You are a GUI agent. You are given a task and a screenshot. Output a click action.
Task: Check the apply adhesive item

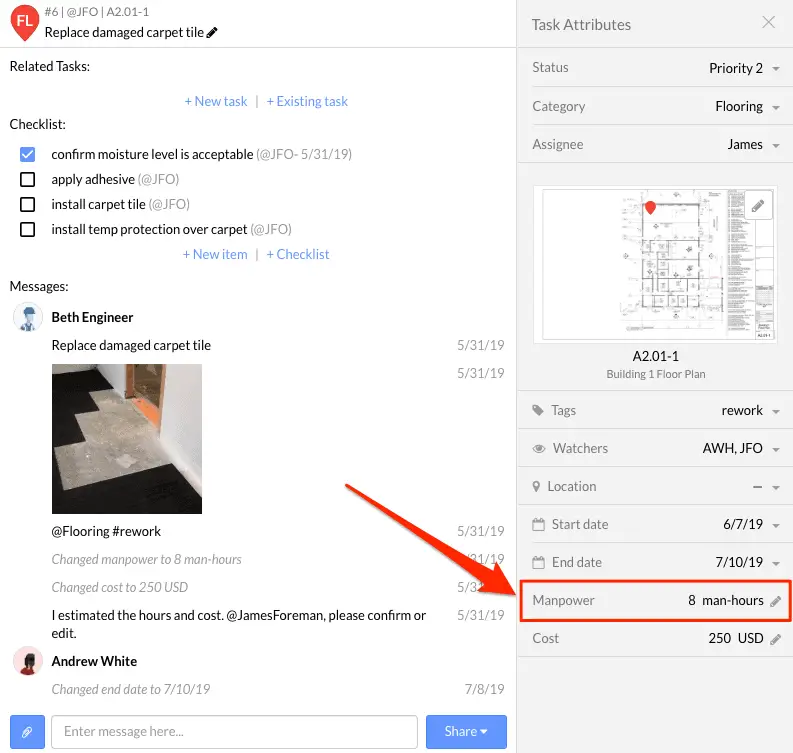pyautogui.click(x=27, y=180)
